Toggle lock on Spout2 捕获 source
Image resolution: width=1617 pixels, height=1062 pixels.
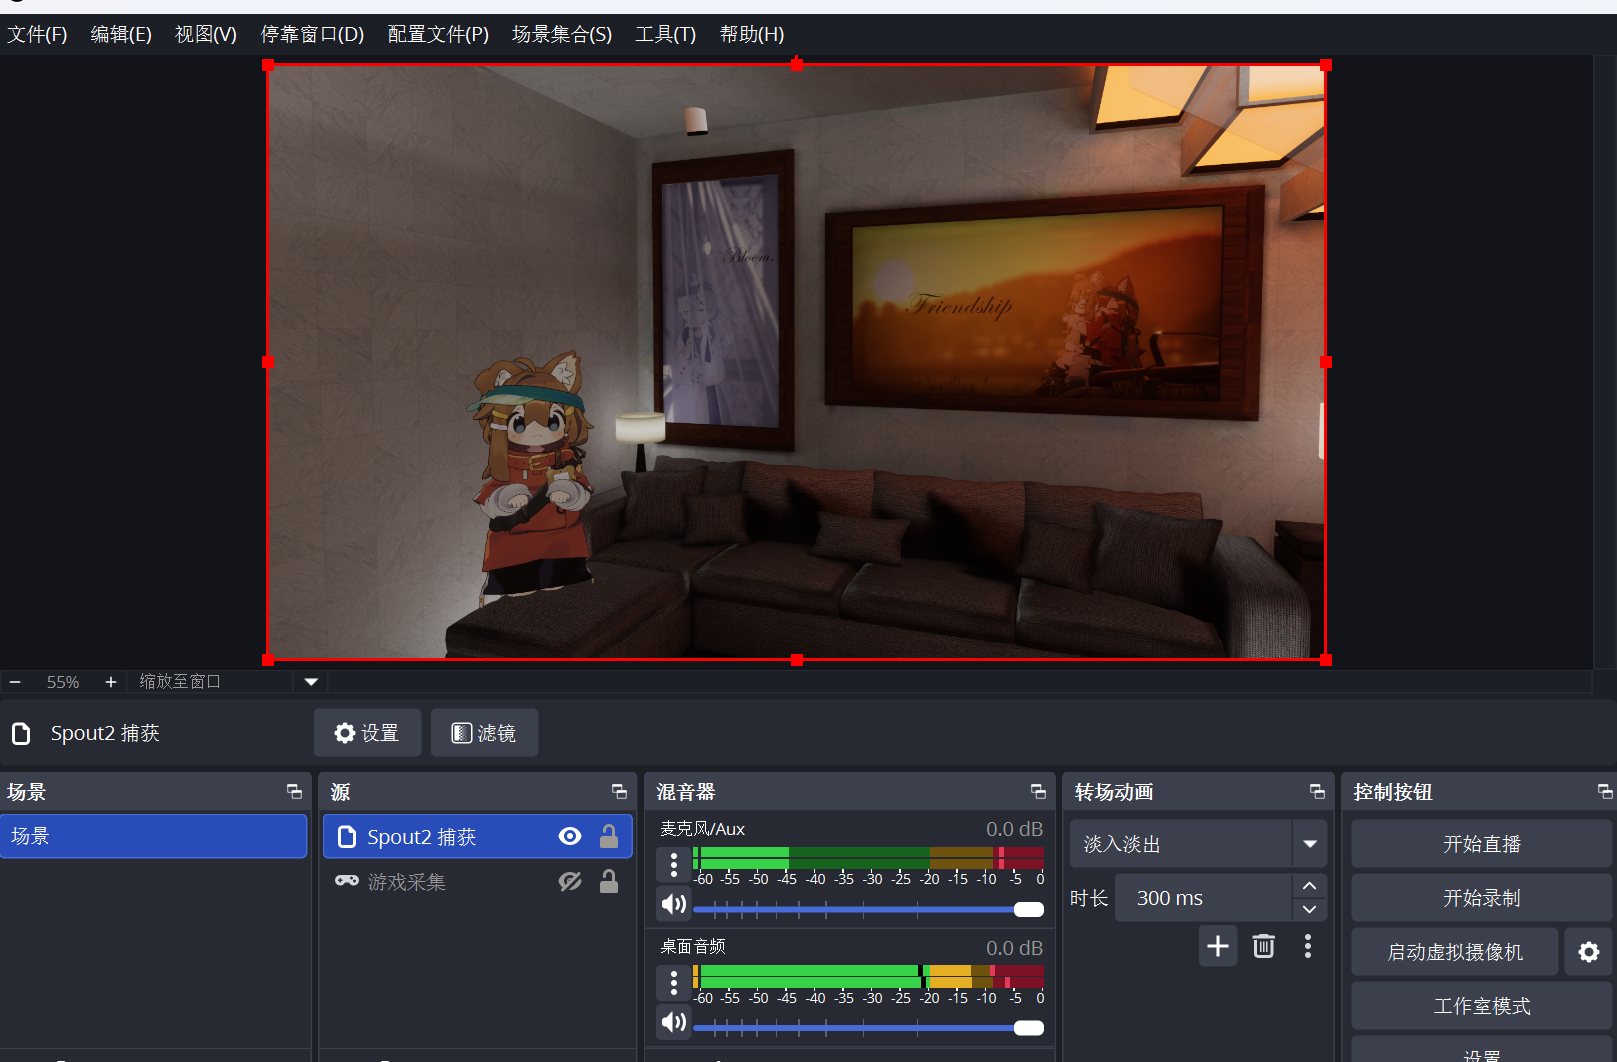tap(608, 837)
